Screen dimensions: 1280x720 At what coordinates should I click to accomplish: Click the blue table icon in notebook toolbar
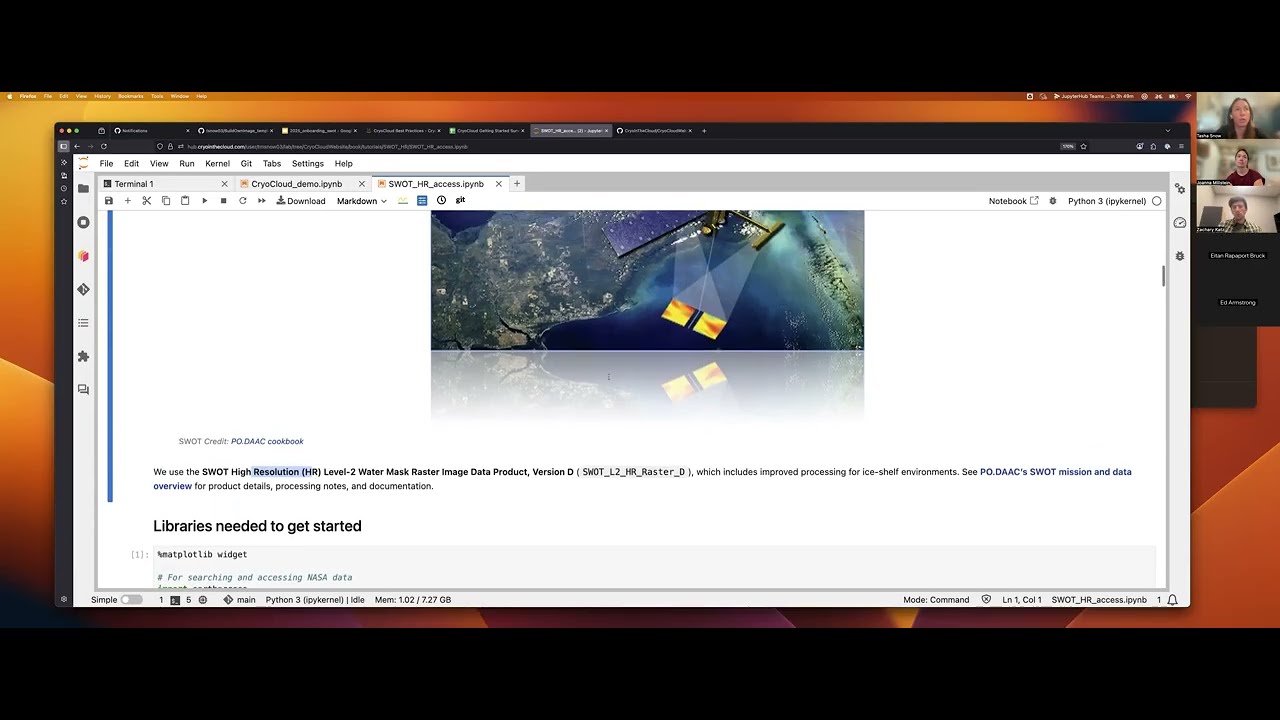422,201
